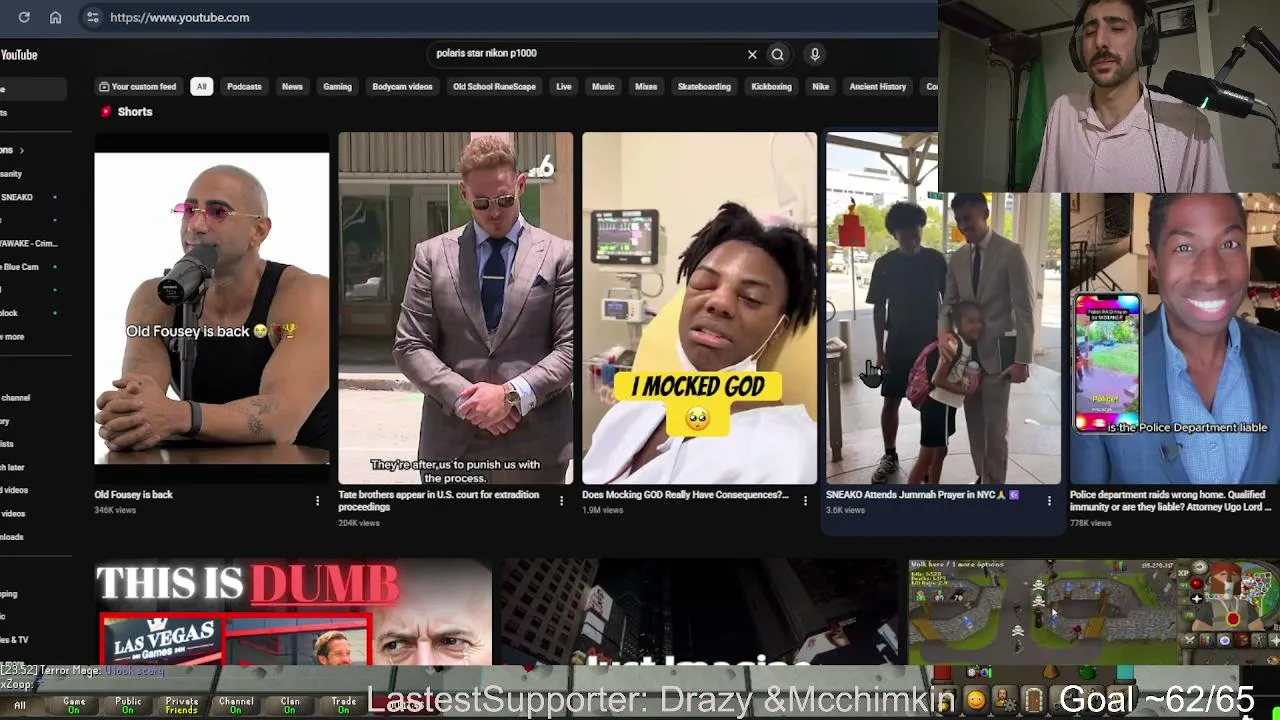Open more options for SNEAKO Jummah Prayer short
This screenshot has width=1280, height=720.
(x=1049, y=500)
